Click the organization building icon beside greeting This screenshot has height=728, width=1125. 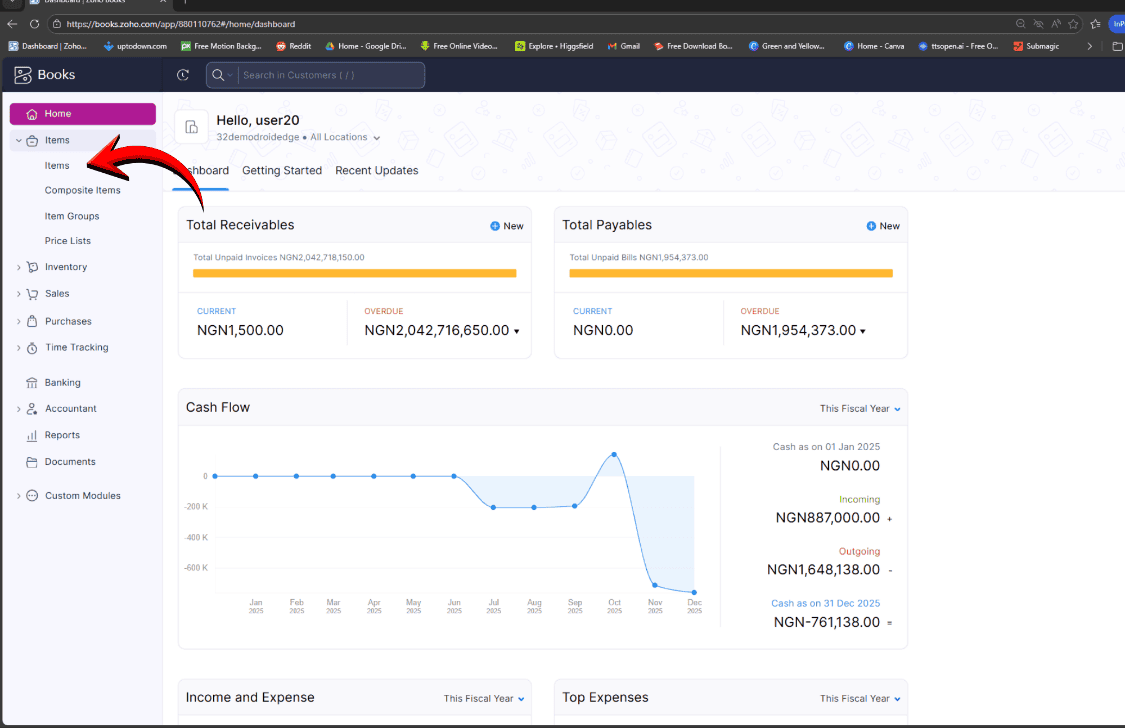click(x=191, y=128)
